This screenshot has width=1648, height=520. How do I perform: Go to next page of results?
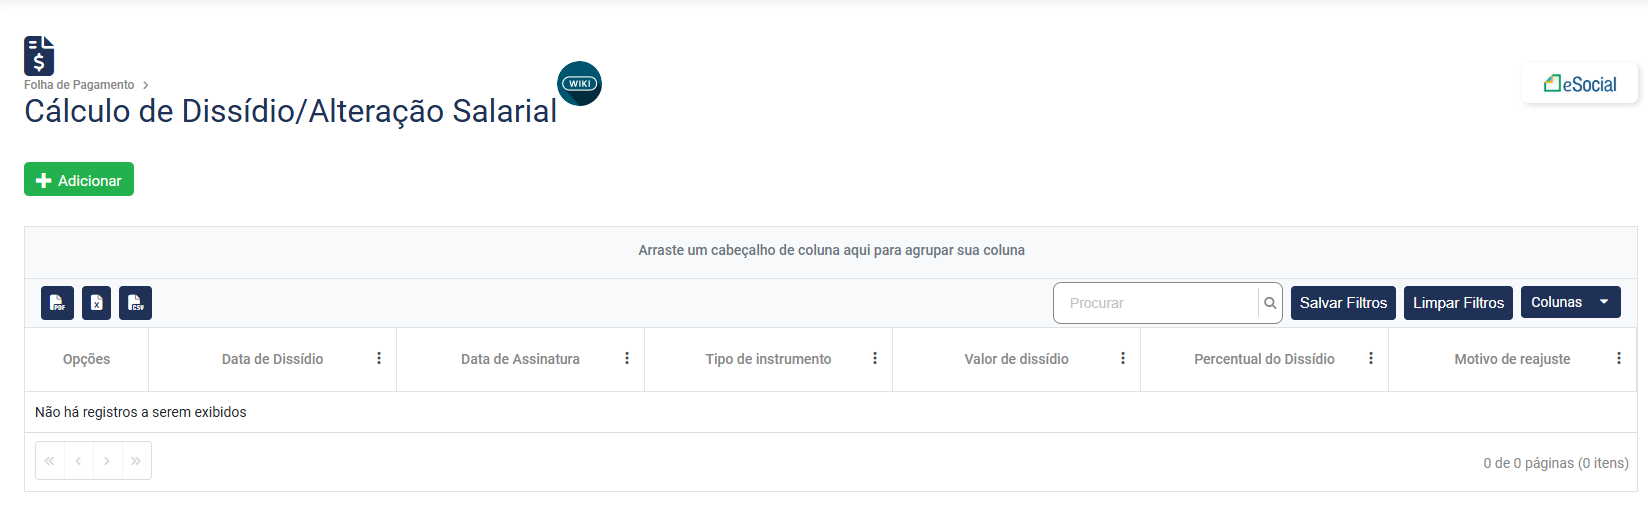pyautogui.click(x=107, y=461)
